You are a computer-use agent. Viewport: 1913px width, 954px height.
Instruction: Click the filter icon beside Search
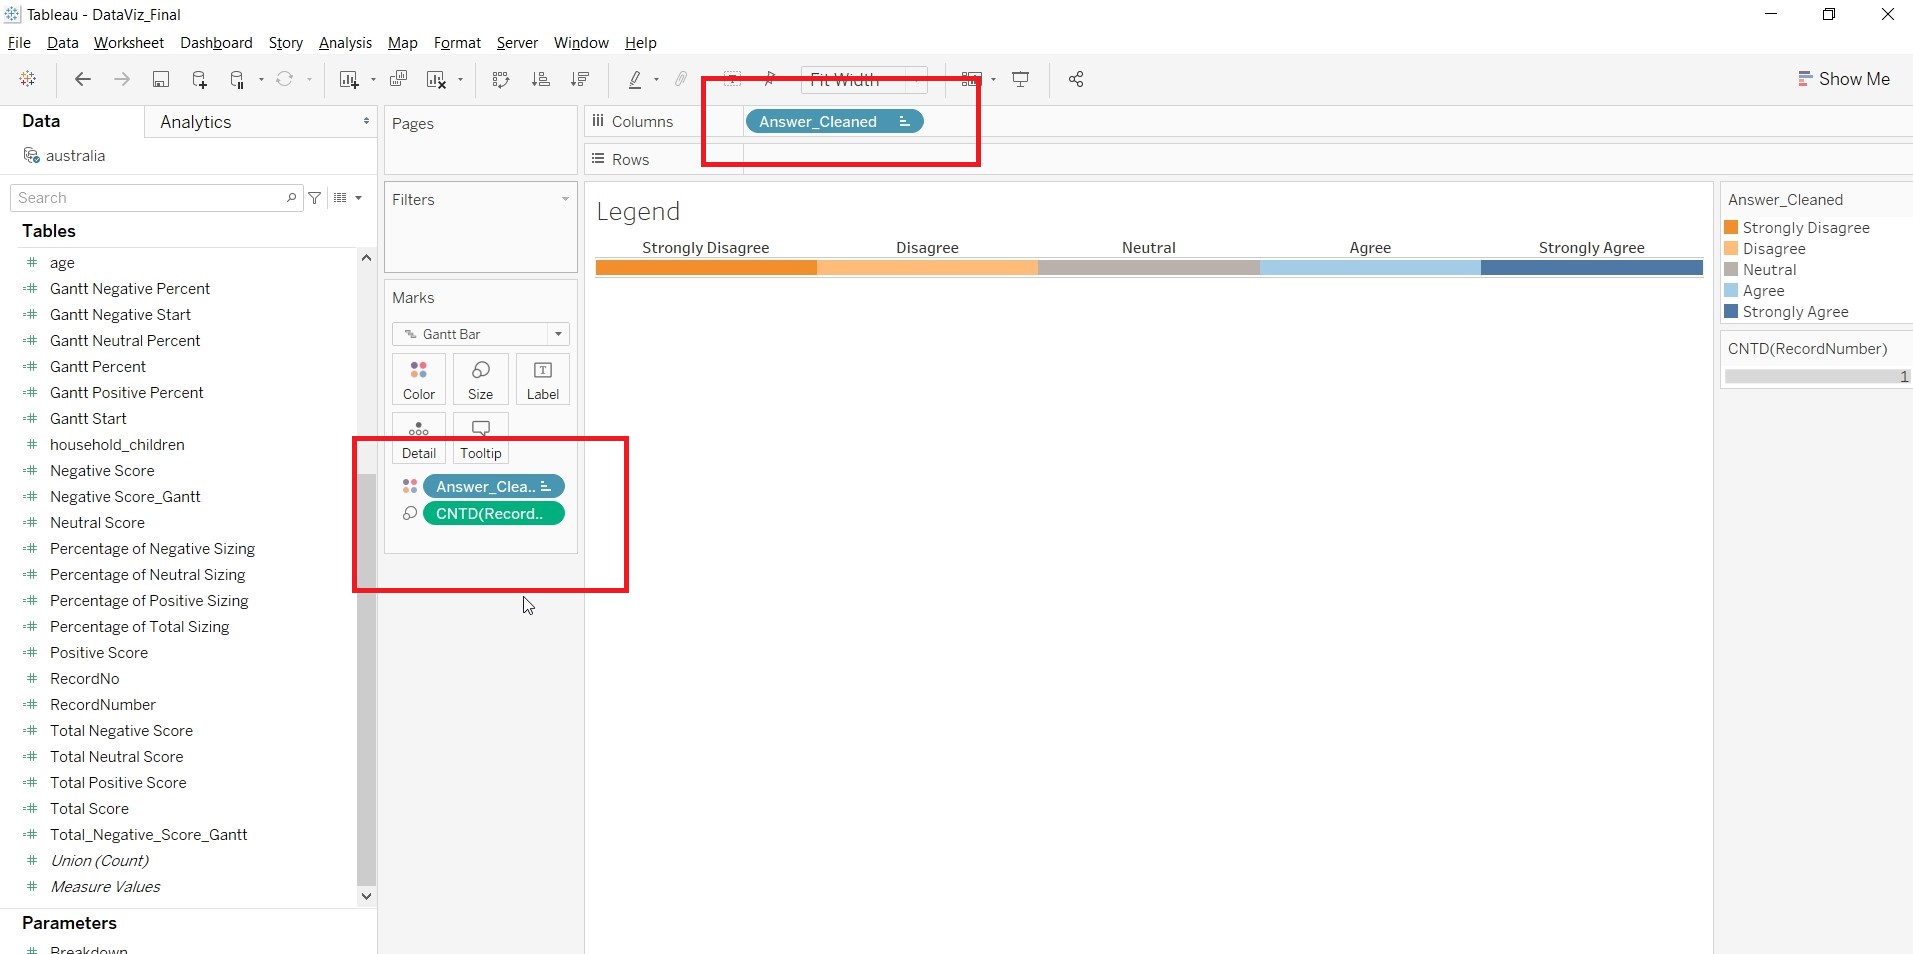coord(315,198)
